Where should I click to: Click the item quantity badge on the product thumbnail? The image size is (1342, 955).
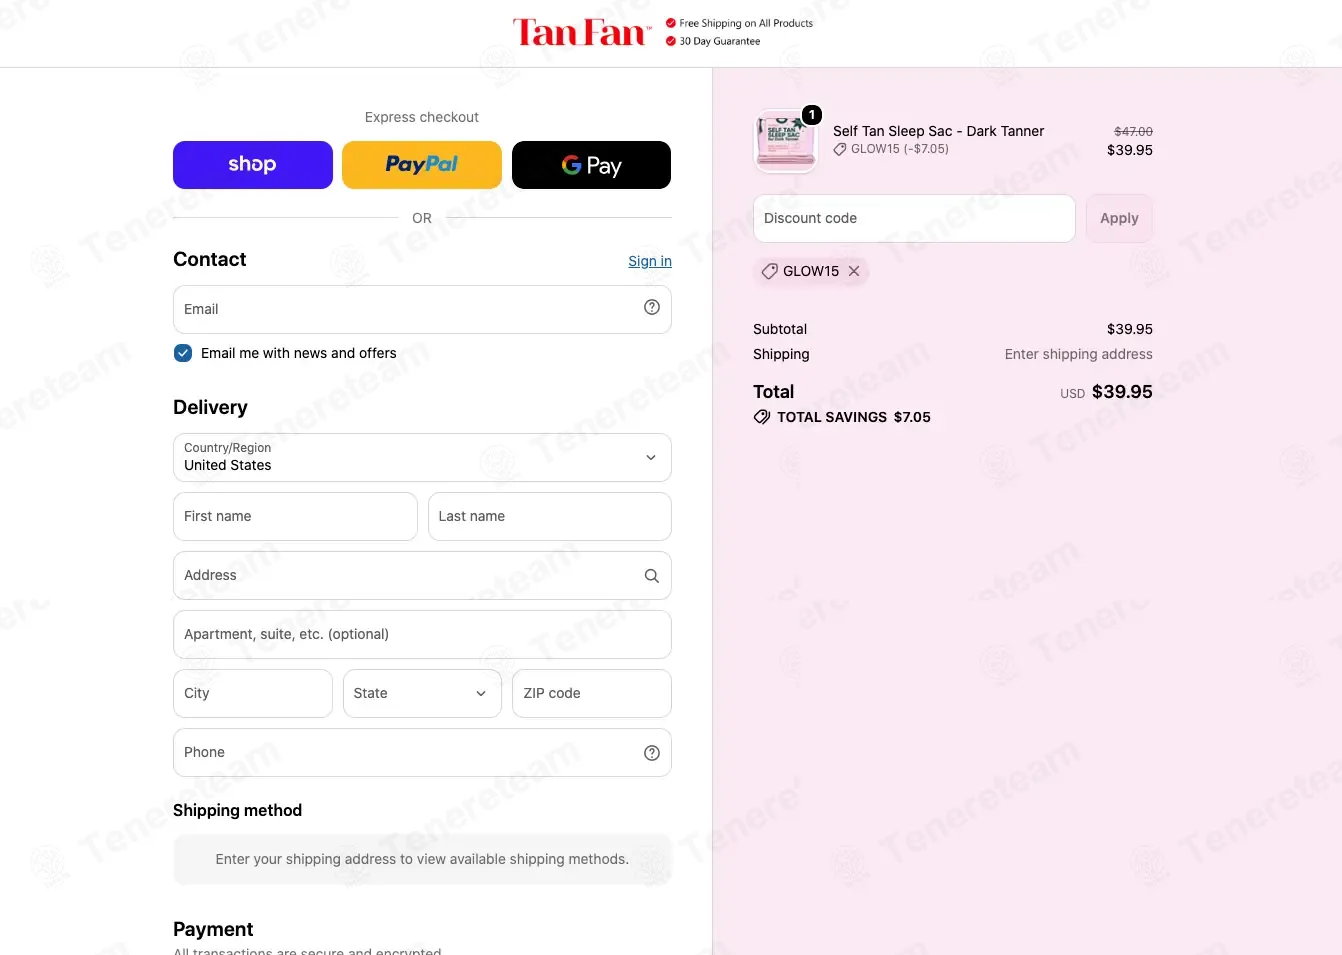(812, 115)
